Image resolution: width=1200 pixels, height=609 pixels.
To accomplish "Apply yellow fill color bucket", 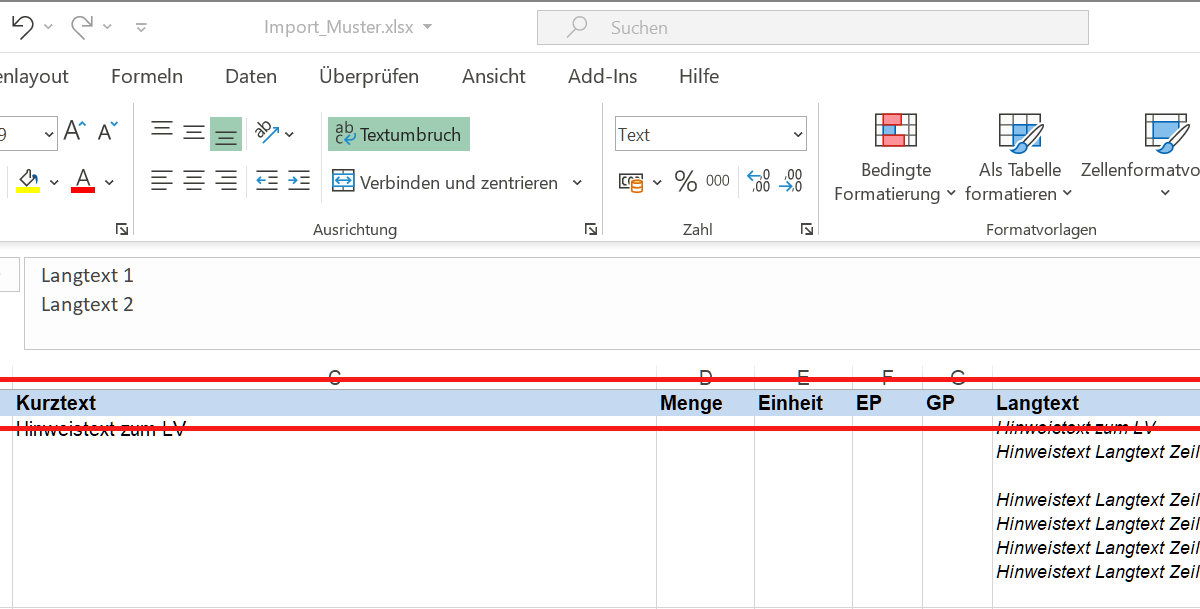I will (28, 181).
